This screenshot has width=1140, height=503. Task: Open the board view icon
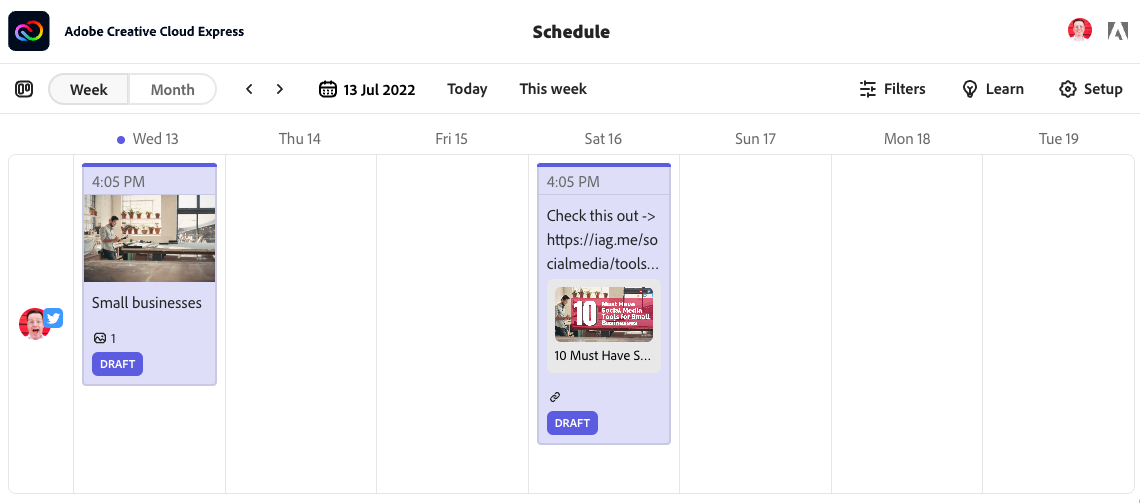click(x=24, y=89)
